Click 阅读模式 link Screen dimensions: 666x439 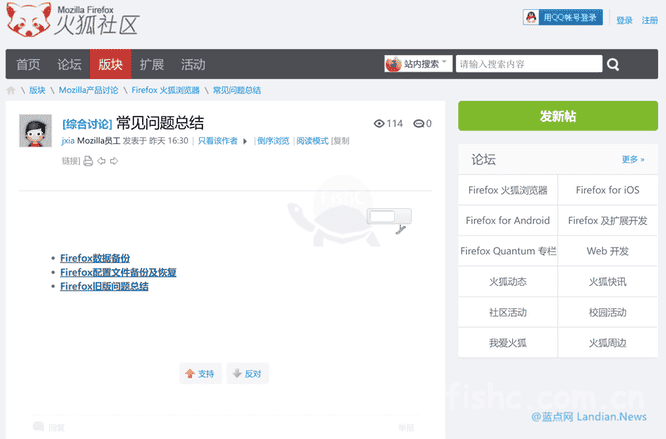tap(312, 141)
